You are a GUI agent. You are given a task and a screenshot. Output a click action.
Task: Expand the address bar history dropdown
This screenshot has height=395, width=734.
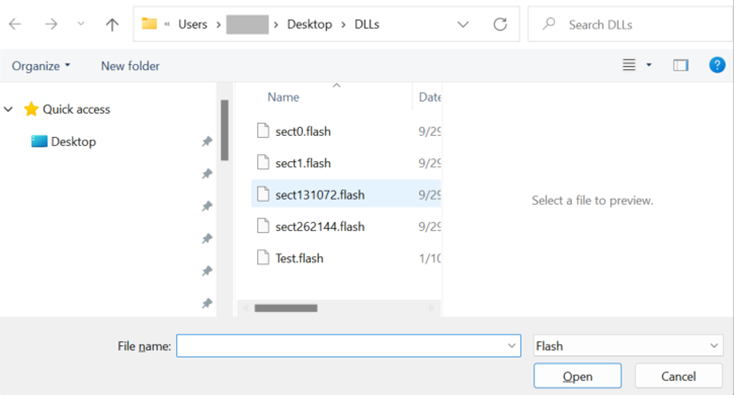pos(463,24)
